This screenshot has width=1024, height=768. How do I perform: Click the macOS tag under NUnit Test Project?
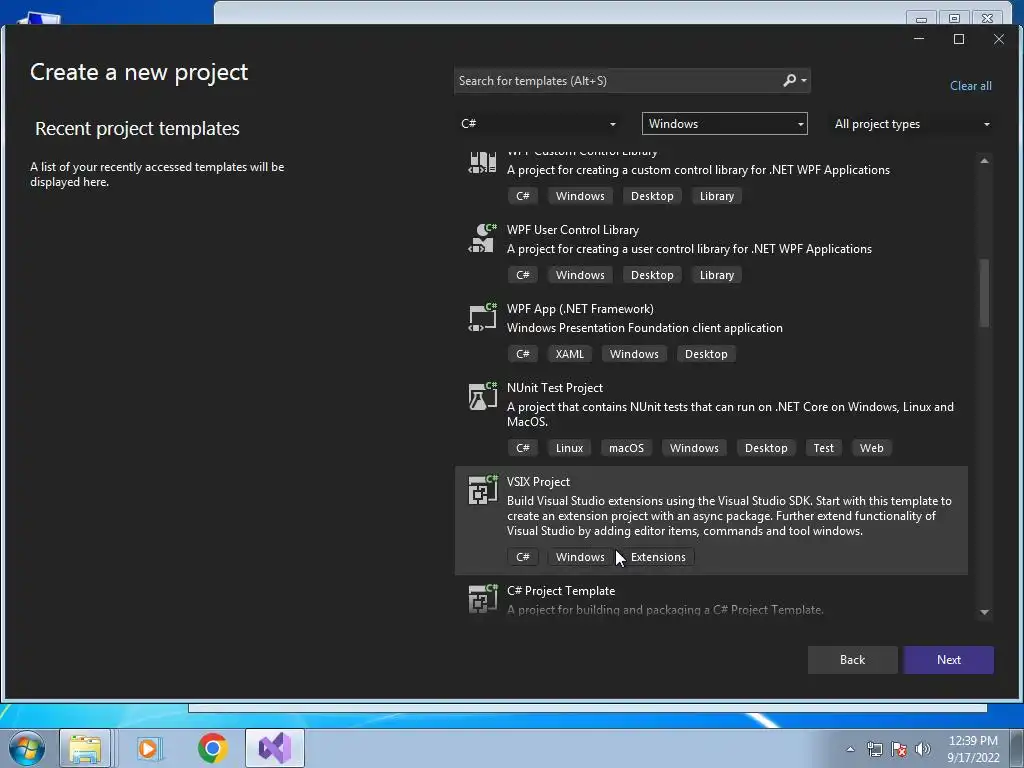(626, 448)
